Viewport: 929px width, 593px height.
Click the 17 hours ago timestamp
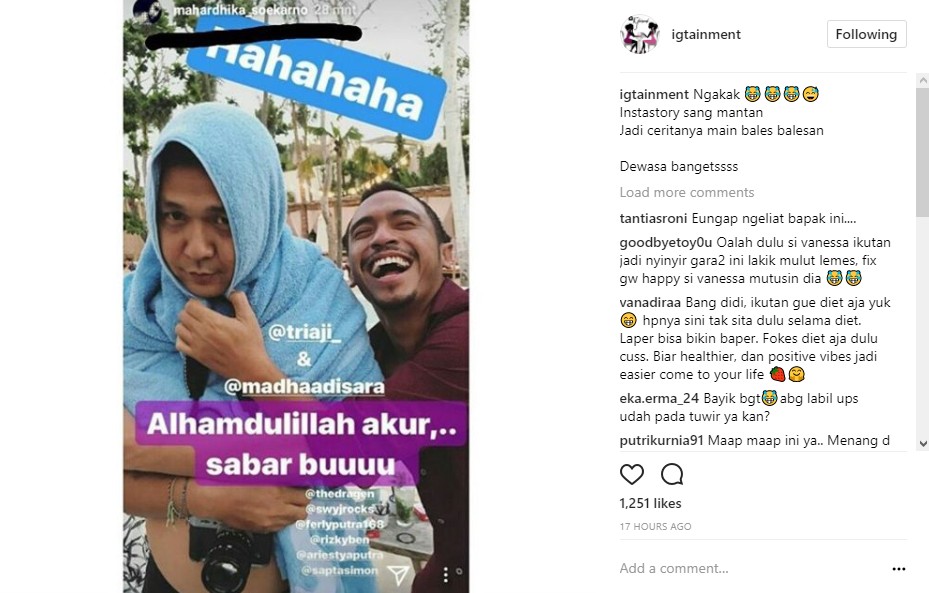pos(655,527)
